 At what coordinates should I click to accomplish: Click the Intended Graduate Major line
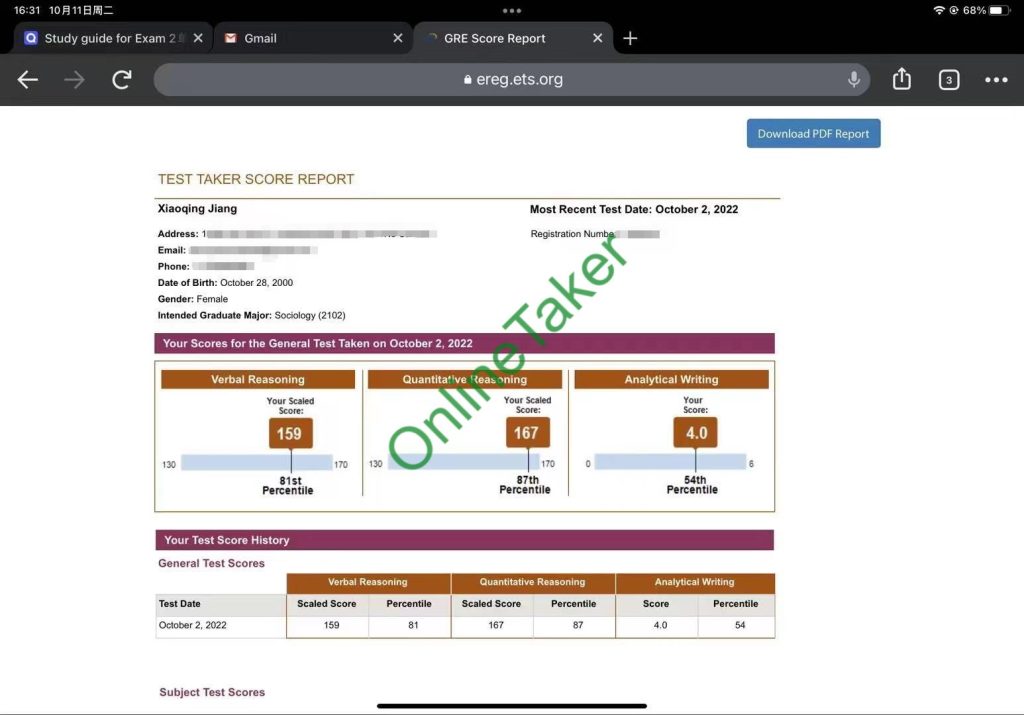tap(251, 315)
